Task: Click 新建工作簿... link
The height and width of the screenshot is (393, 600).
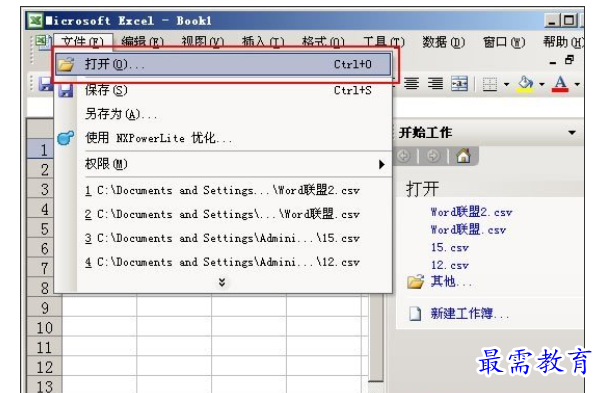Action: click(x=470, y=314)
